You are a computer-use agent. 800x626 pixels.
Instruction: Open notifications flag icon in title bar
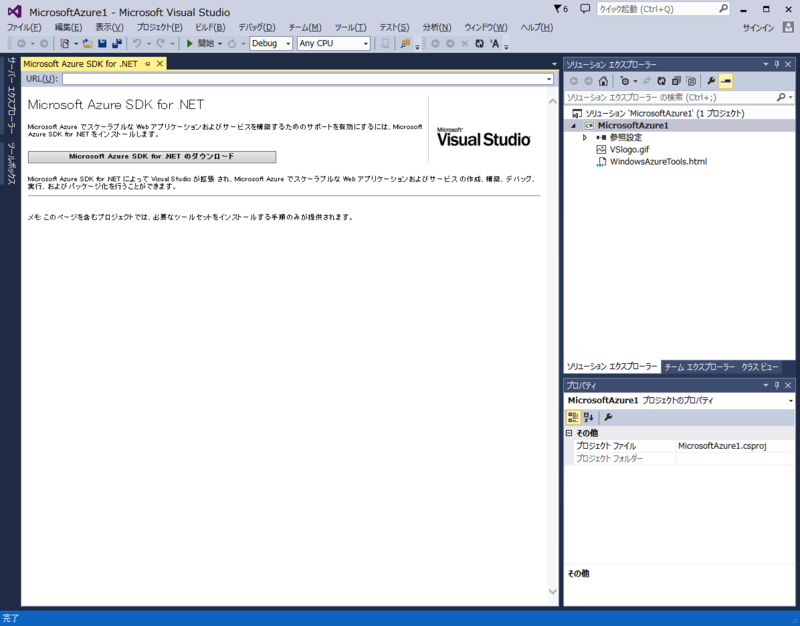point(561,9)
